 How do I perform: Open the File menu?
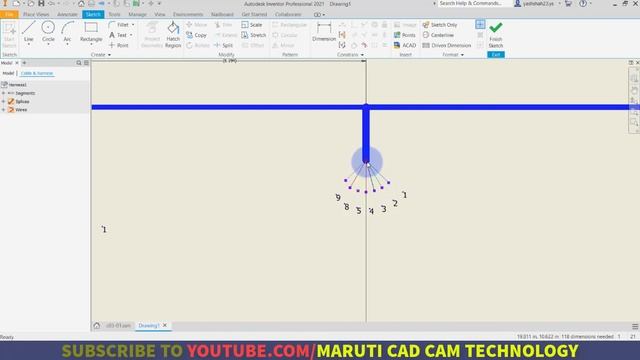tap(9, 14)
